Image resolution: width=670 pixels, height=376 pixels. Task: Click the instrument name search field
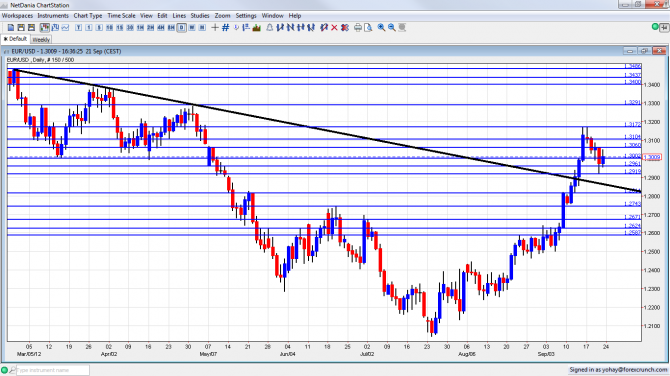(x=53, y=370)
